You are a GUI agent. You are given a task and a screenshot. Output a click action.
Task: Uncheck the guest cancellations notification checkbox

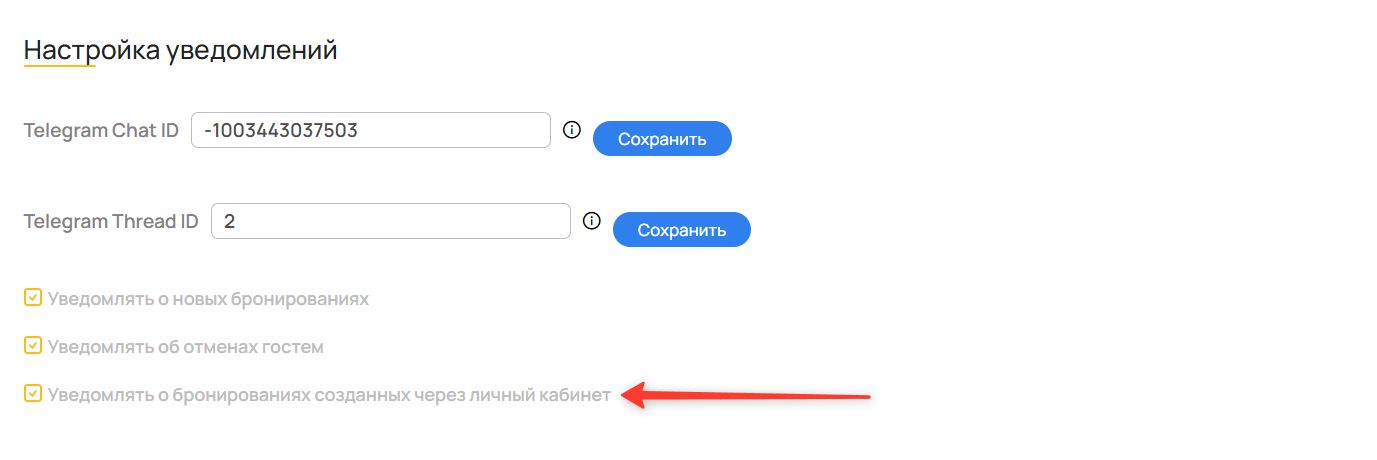33,346
